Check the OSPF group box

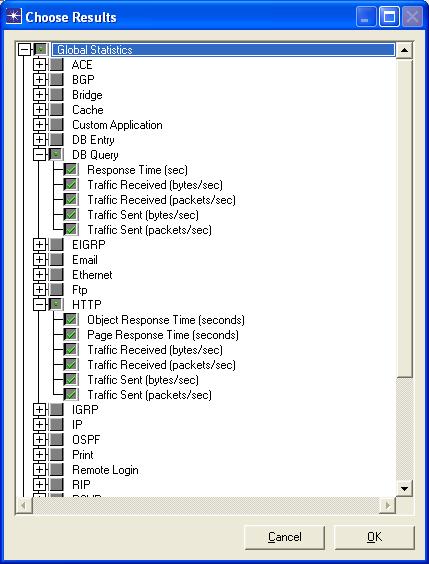pyautogui.click(x=56, y=440)
